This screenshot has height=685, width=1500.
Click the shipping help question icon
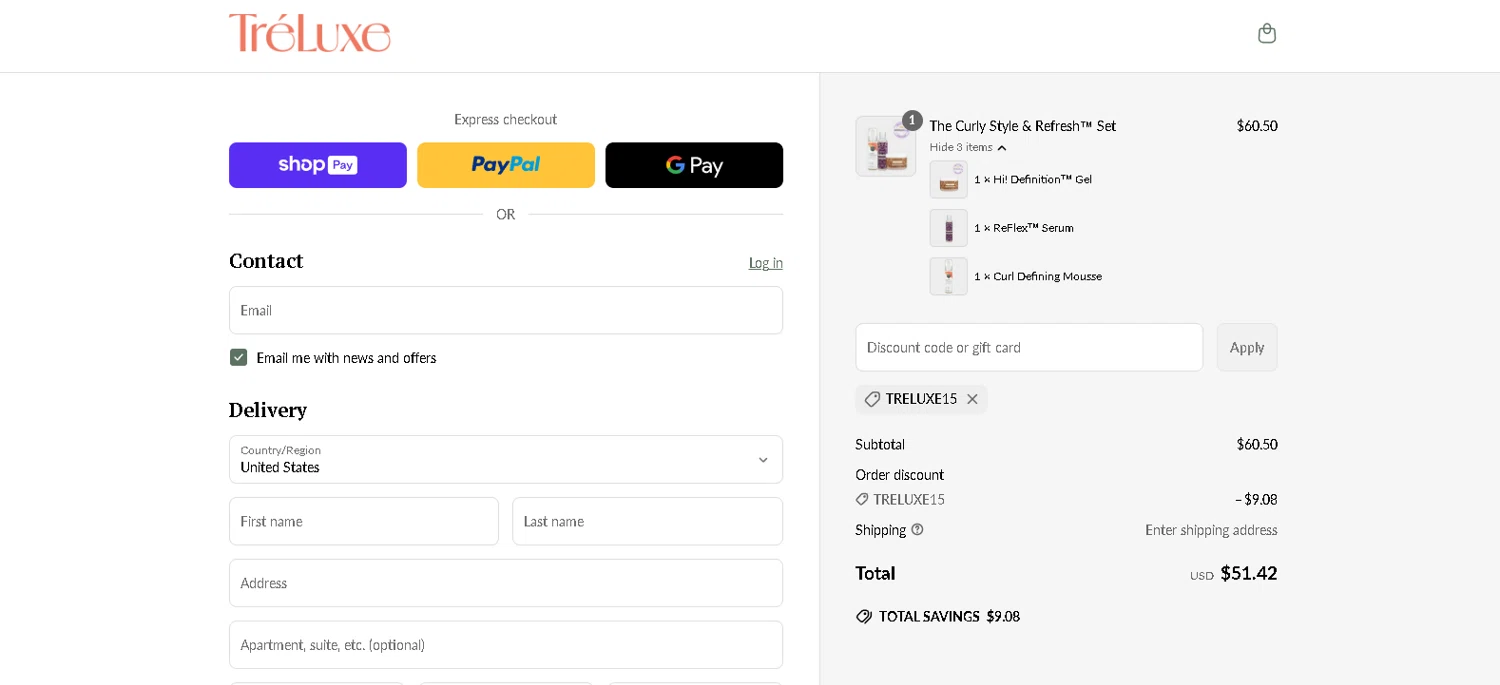pos(917,529)
